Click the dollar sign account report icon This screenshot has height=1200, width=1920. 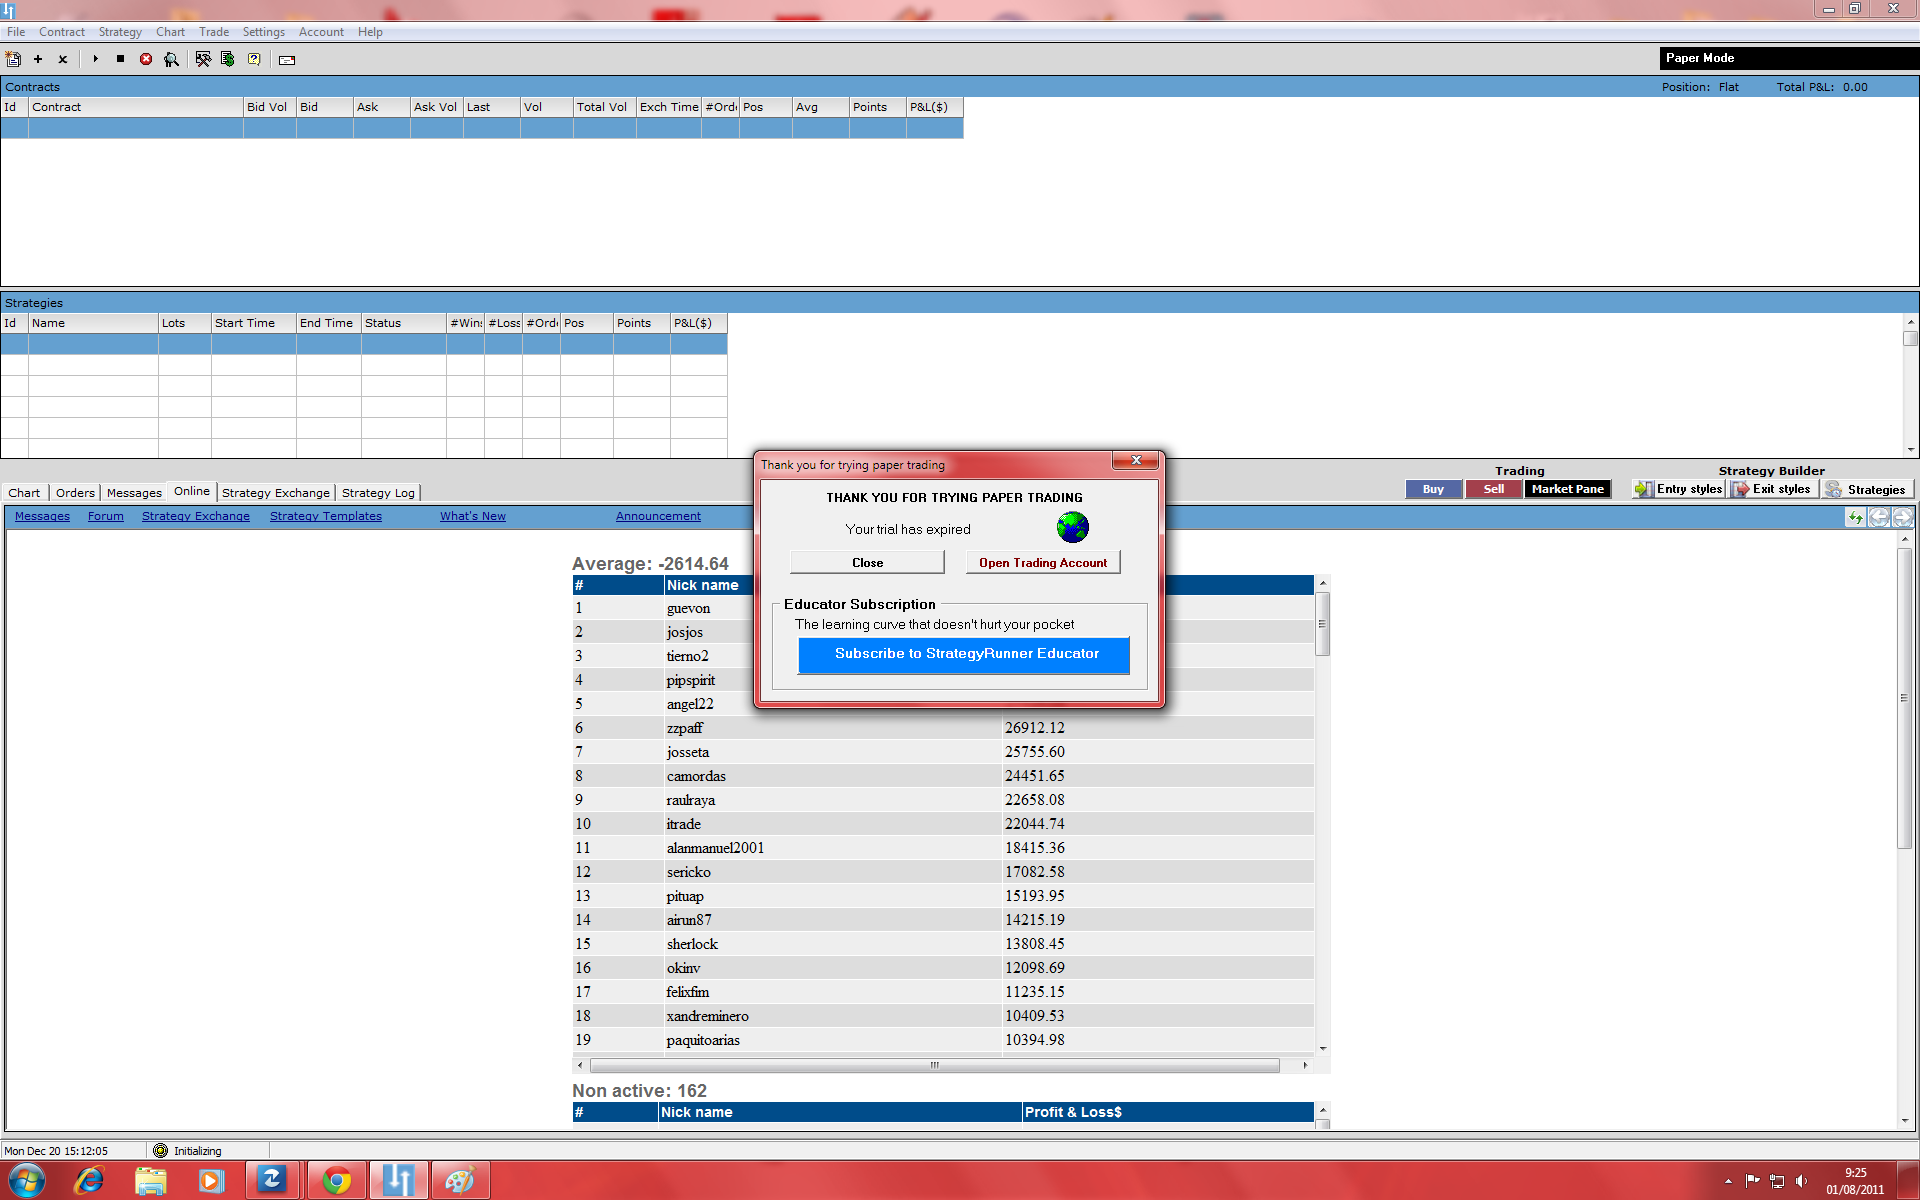[228, 59]
